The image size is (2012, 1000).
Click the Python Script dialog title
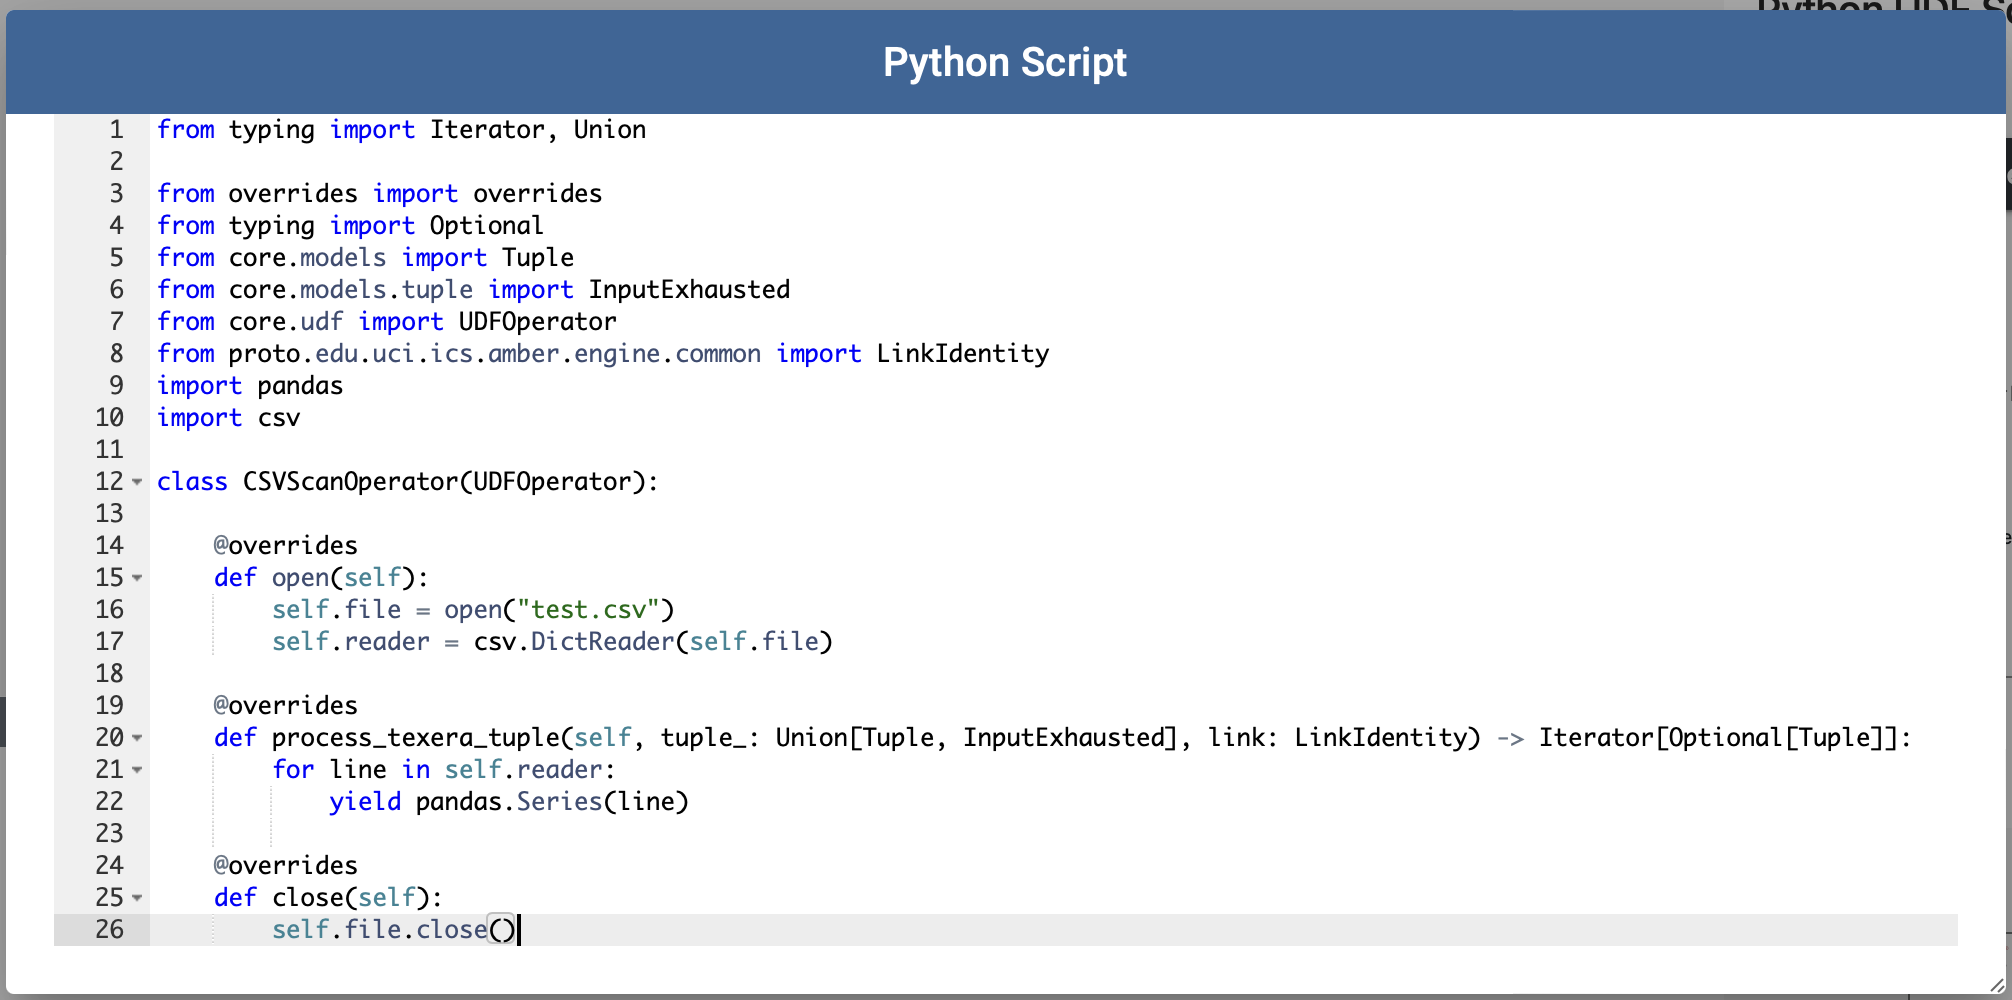1005,62
